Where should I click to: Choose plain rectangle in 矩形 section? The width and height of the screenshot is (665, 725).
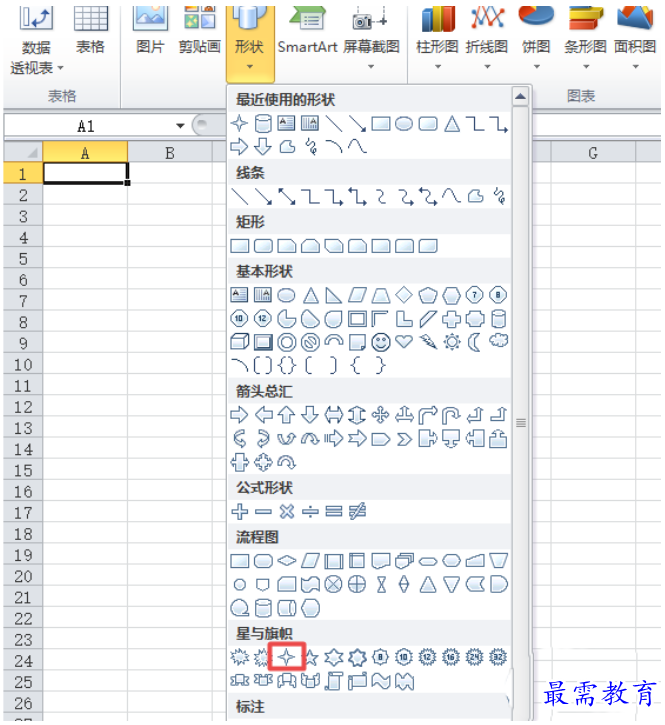[x=240, y=246]
